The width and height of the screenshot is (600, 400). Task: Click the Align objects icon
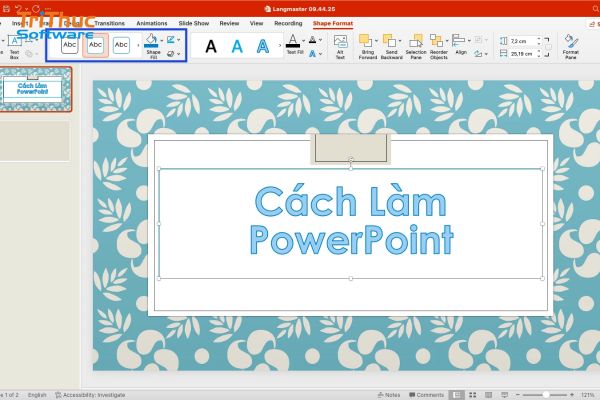458,40
